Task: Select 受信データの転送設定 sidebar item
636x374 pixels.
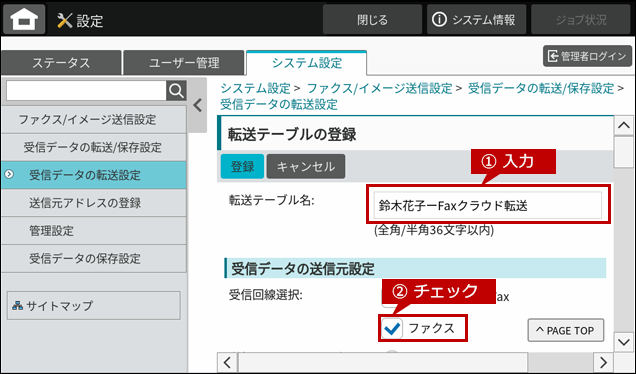Action: [x=94, y=175]
